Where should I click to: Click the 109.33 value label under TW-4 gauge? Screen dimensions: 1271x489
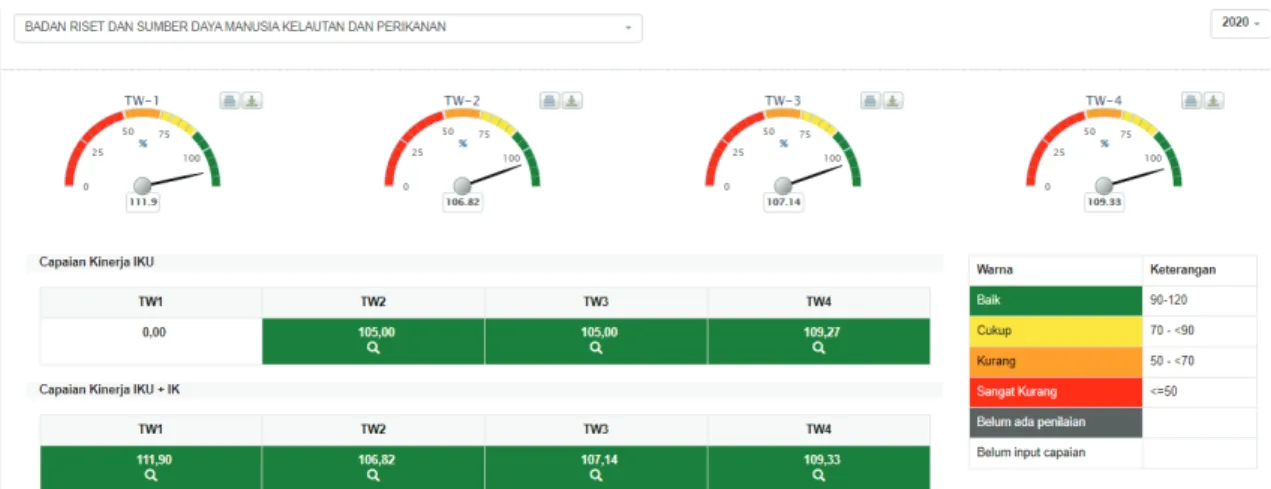click(1105, 202)
